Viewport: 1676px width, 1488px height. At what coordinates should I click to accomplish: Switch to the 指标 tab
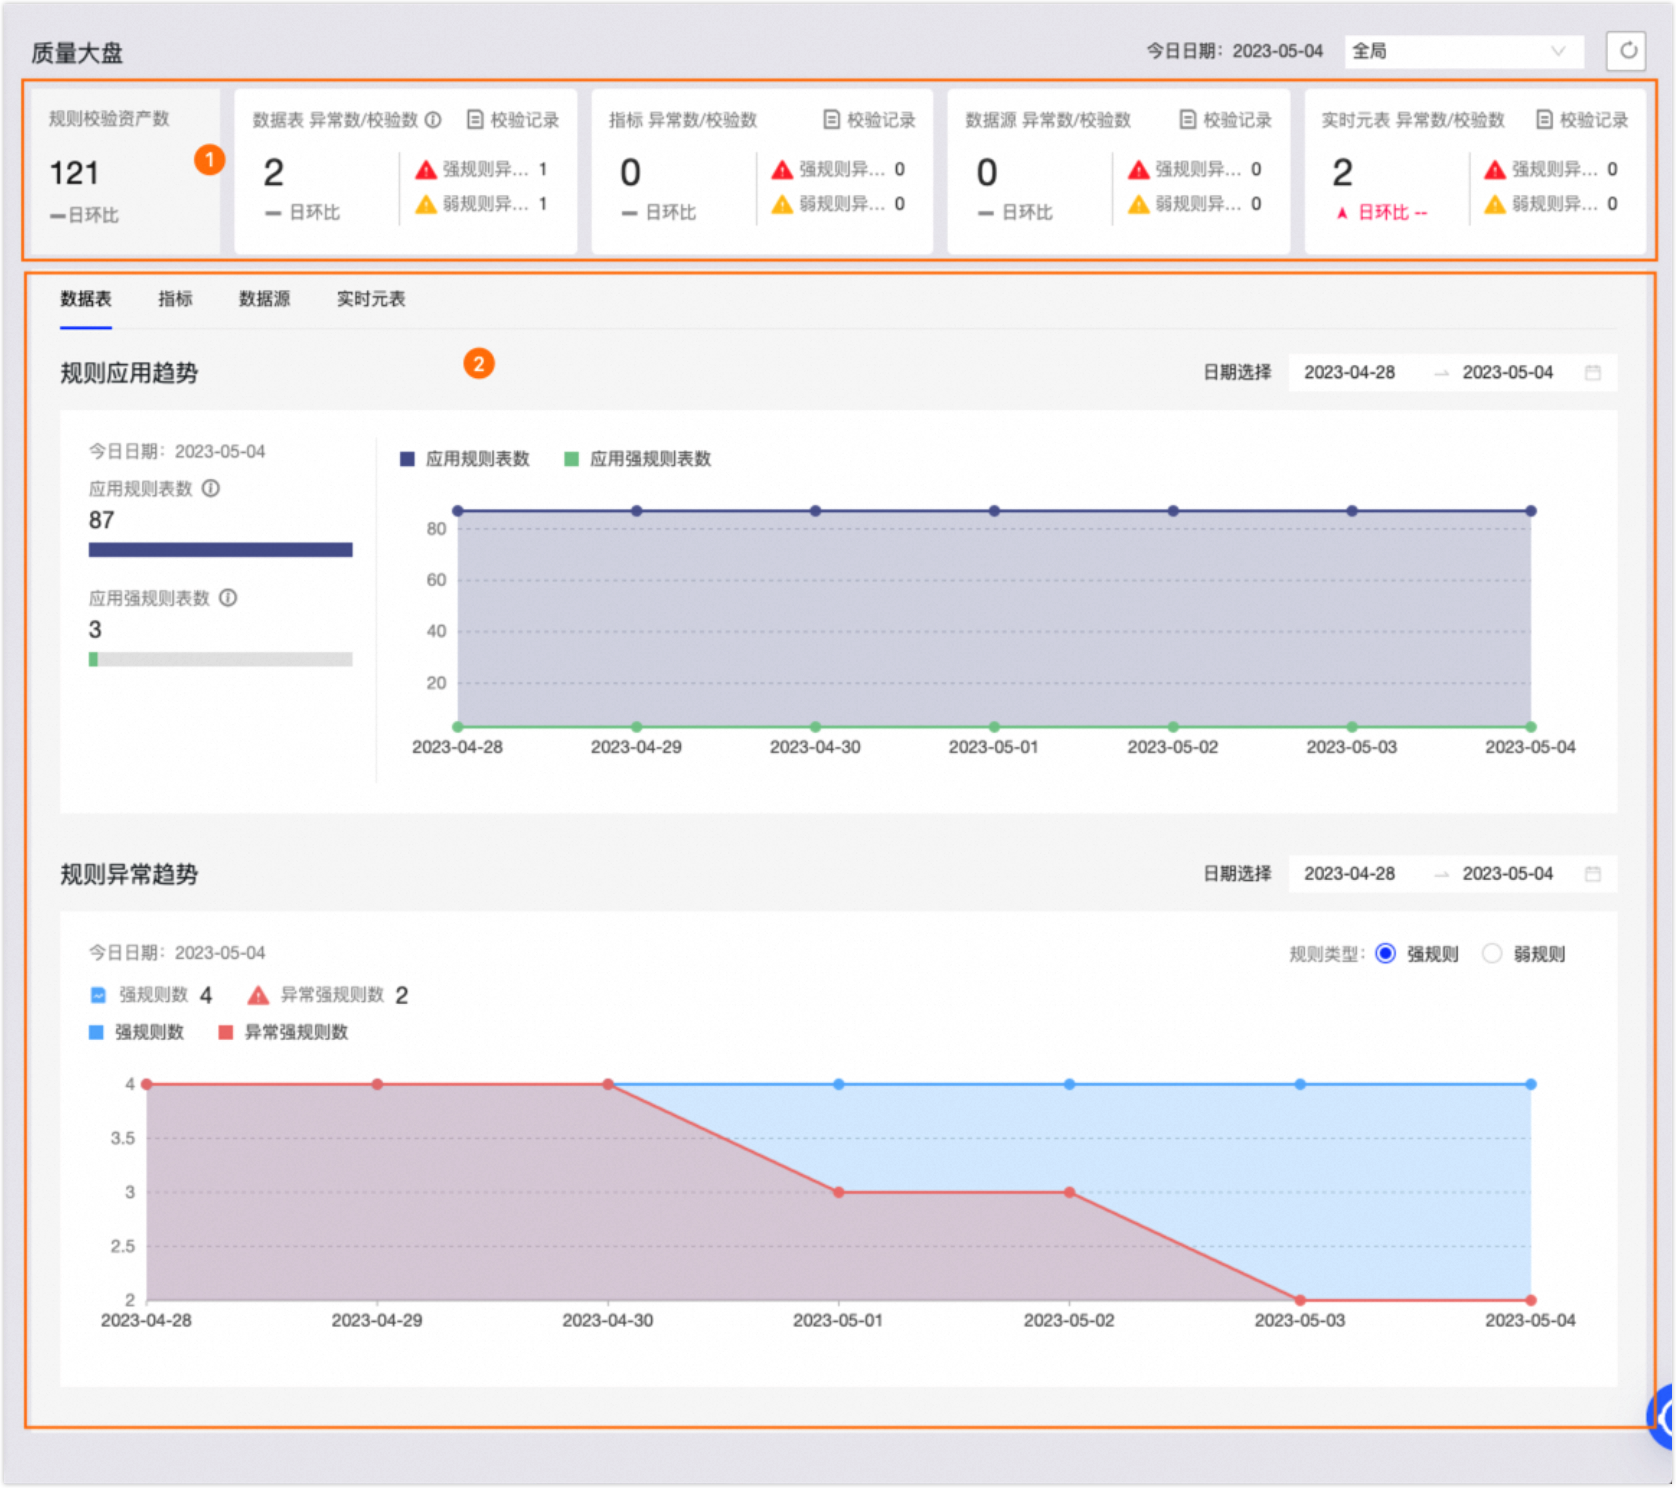(175, 299)
